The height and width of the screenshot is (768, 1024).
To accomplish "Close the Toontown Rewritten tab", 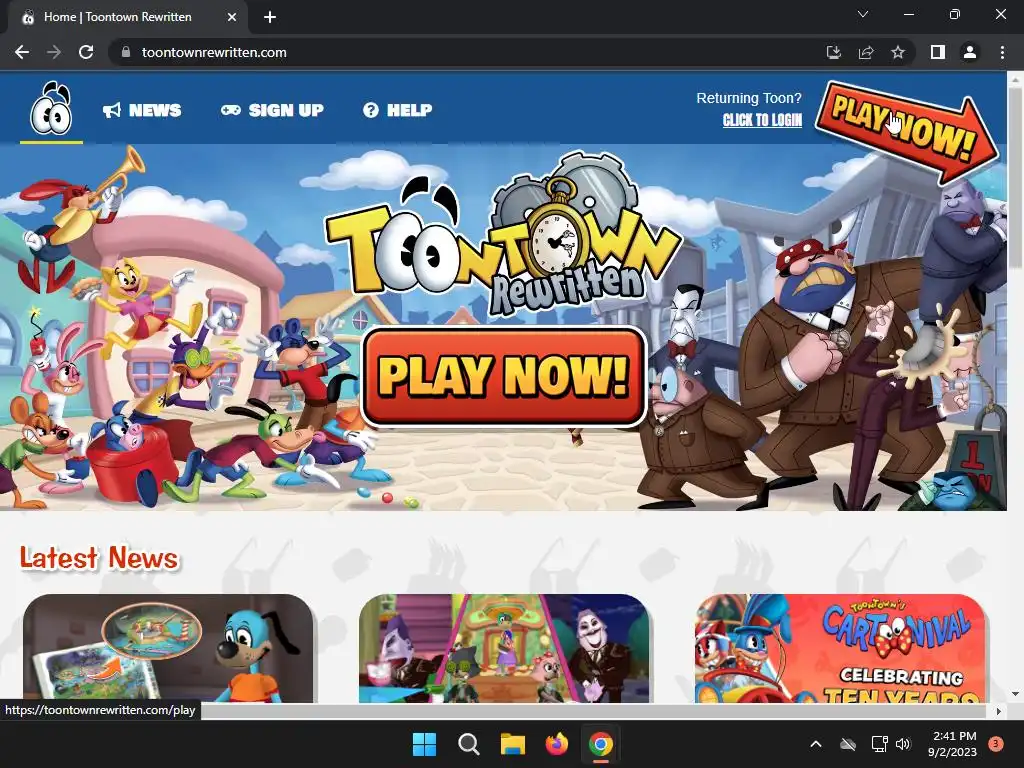I will (232, 17).
